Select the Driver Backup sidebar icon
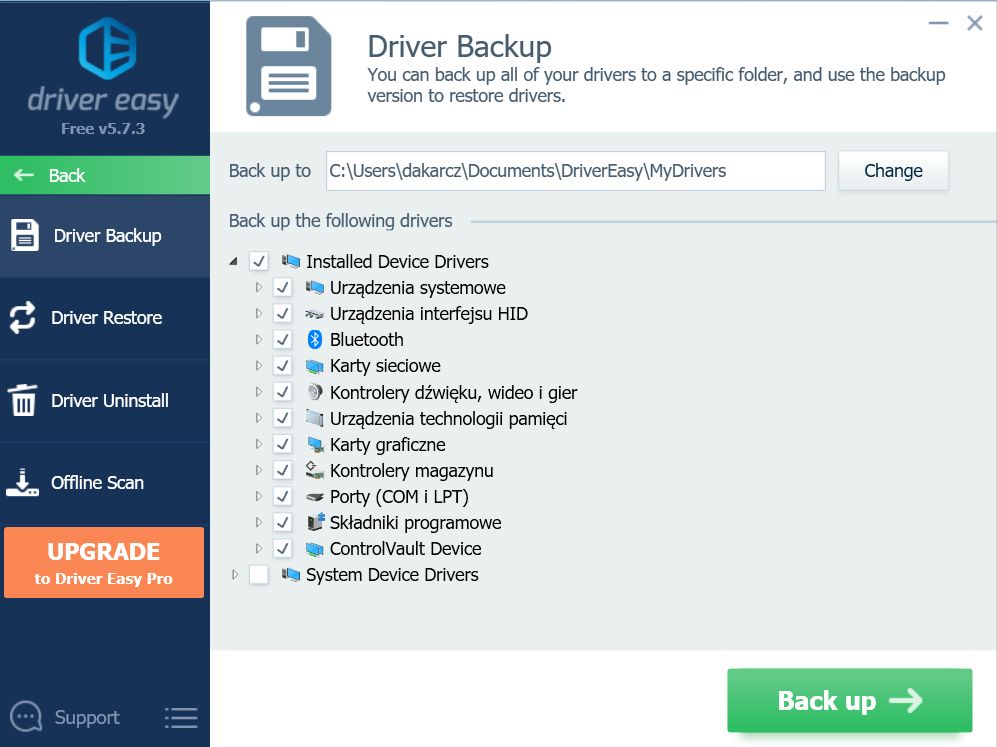This screenshot has height=747, width=997. pos(24,236)
